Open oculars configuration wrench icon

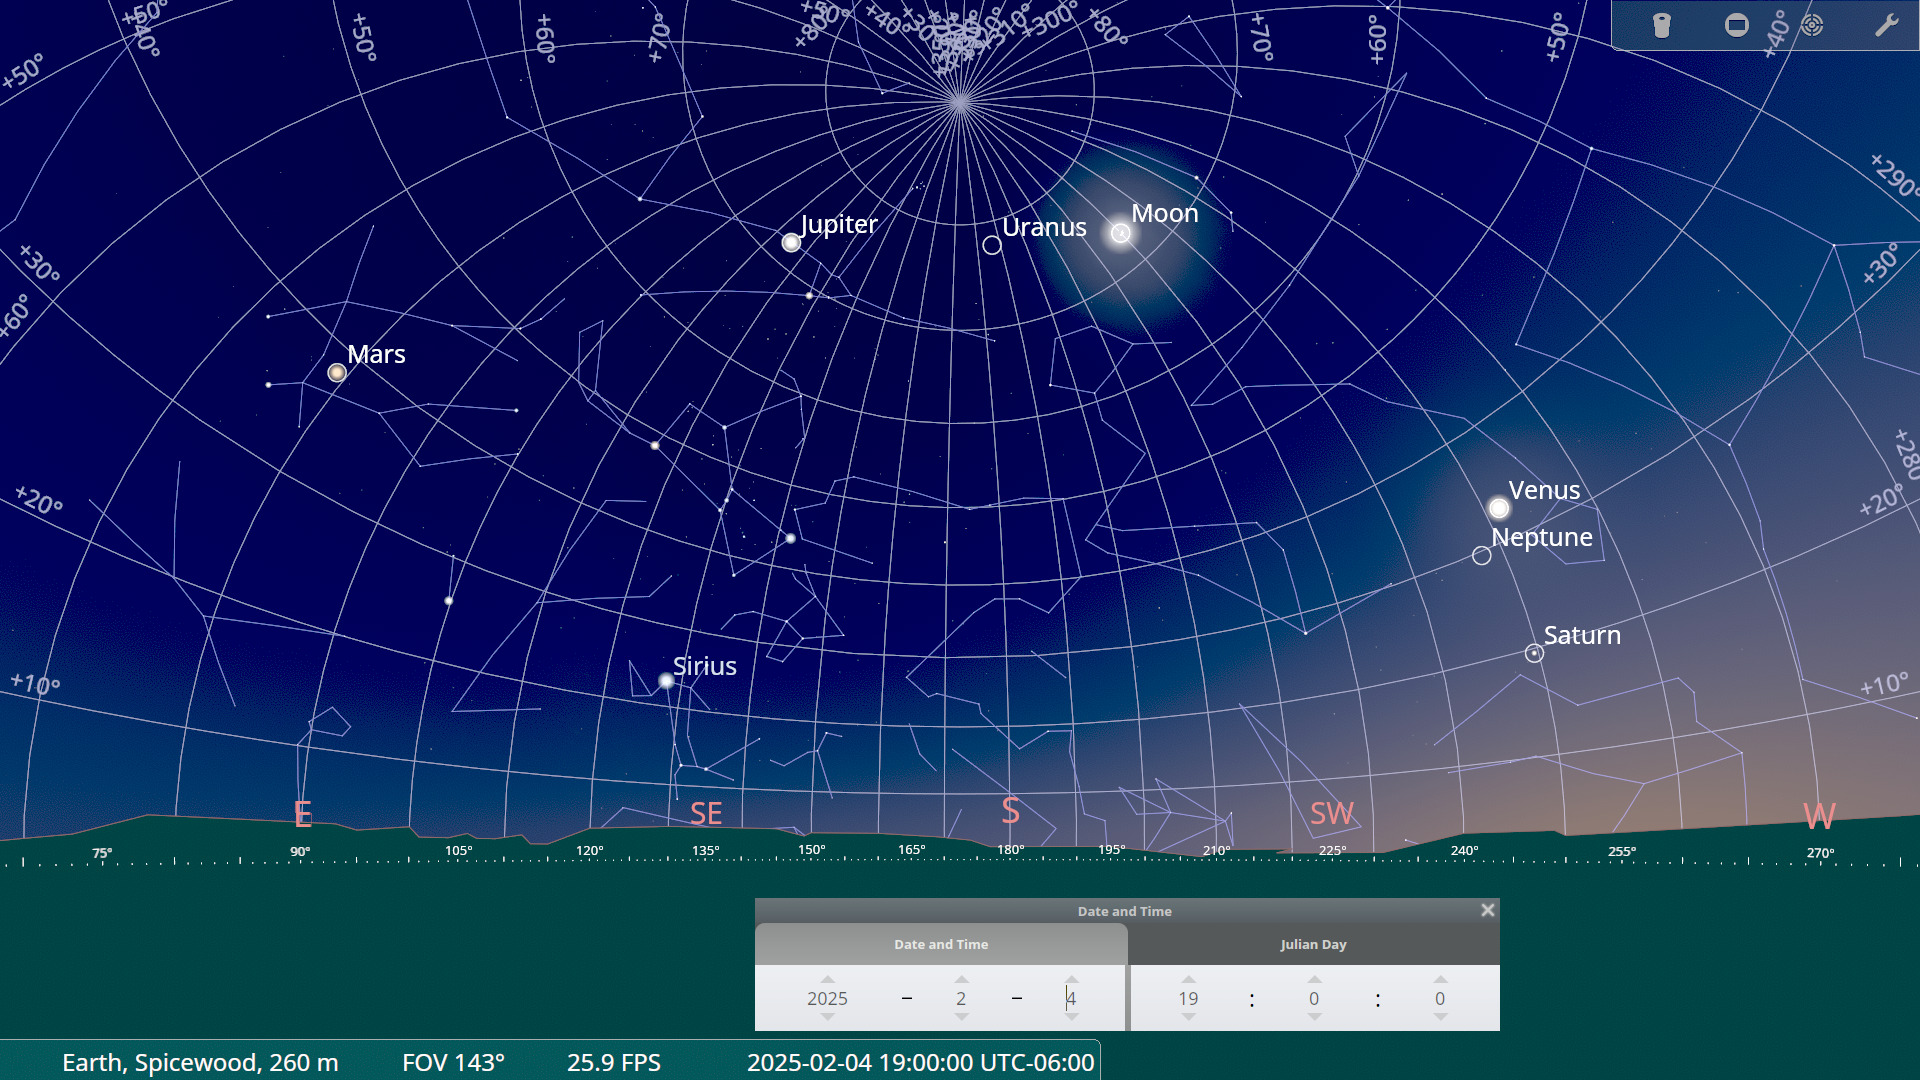tap(1886, 25)
